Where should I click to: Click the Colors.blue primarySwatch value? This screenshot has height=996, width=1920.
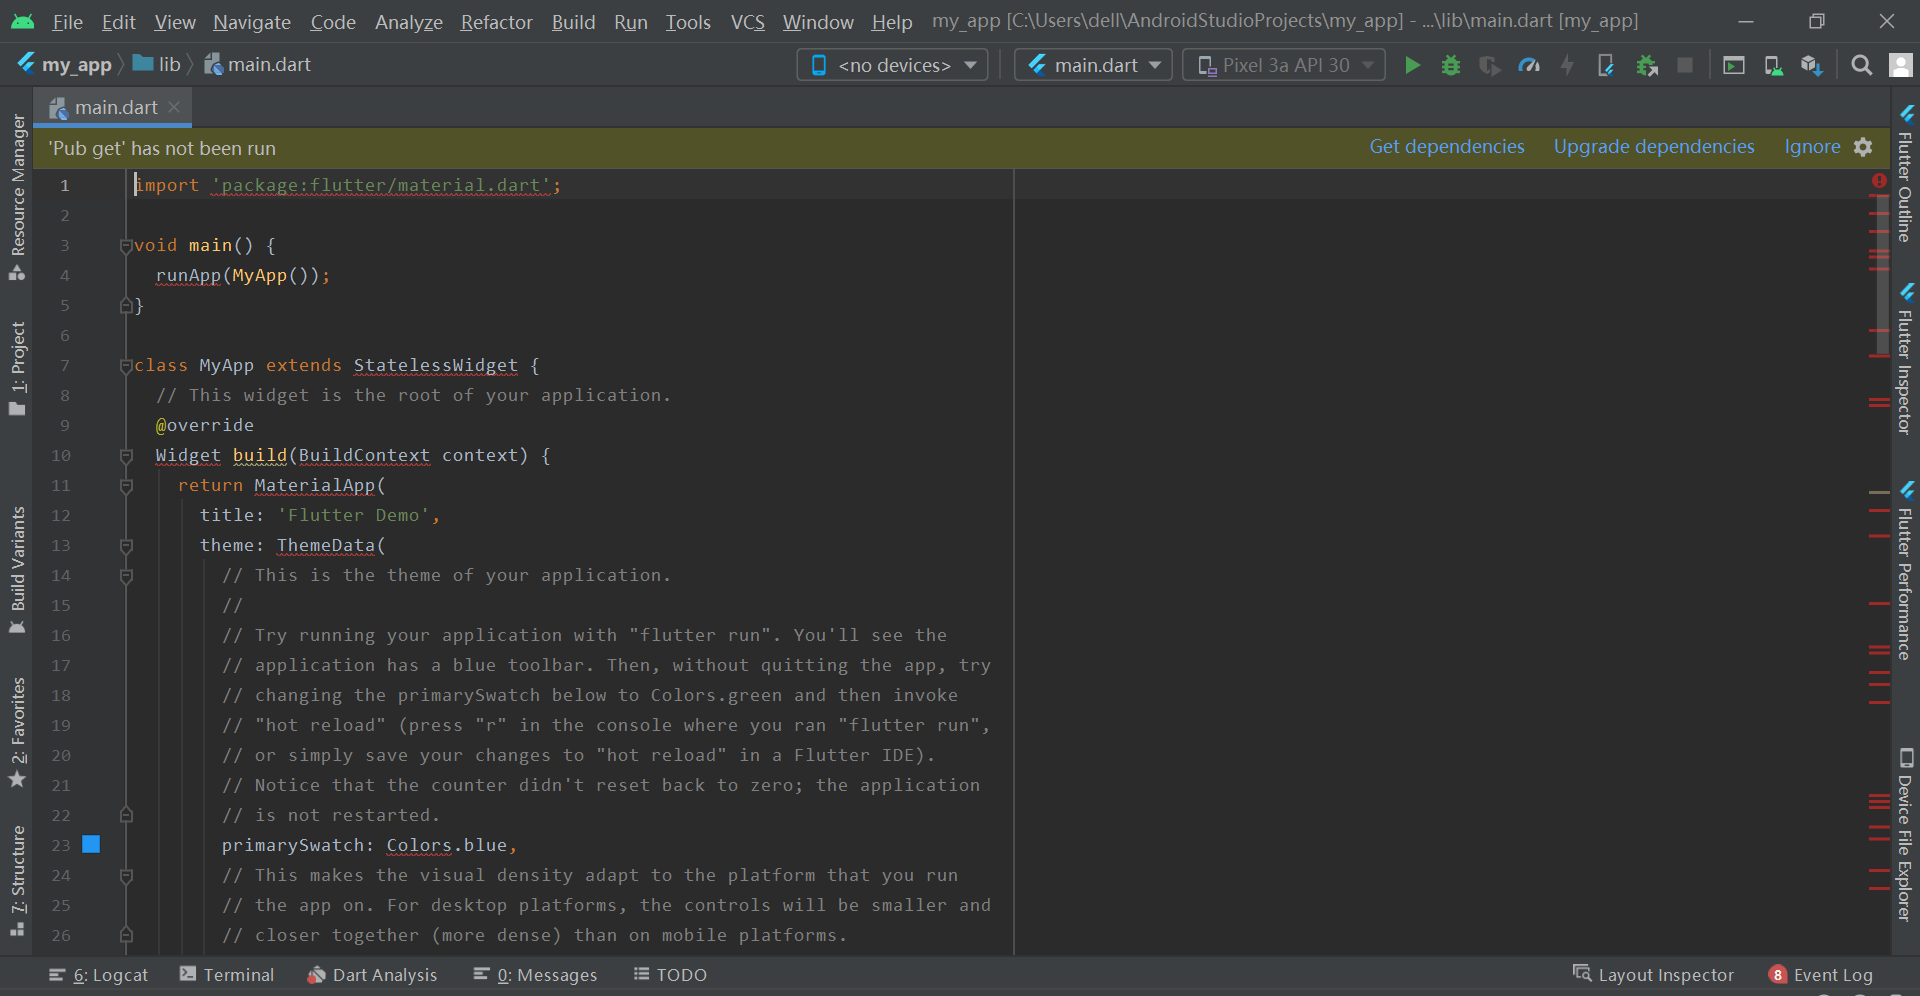coord(446,845)
